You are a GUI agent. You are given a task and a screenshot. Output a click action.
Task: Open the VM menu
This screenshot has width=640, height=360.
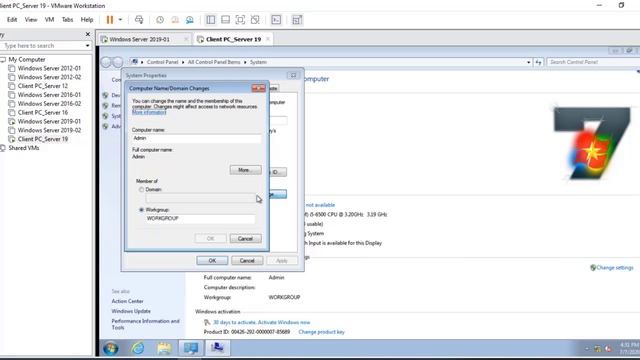coord(49,20)
